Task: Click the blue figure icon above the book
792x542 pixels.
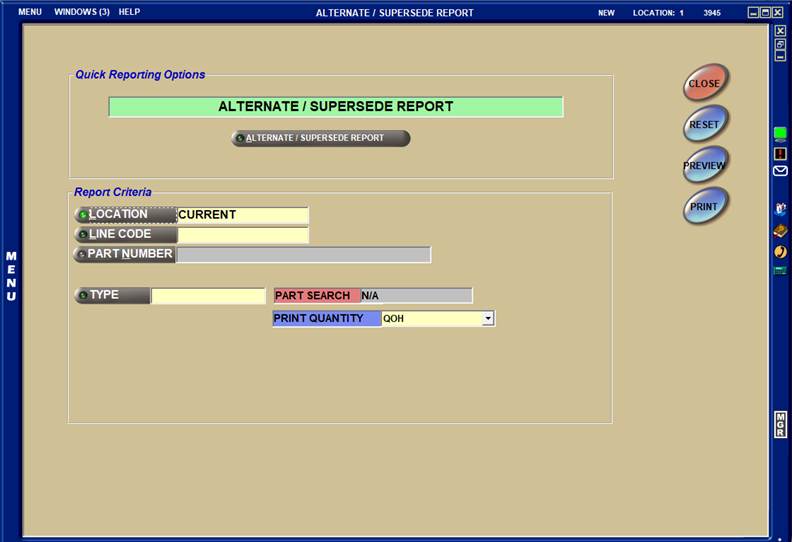Action: coord(781,209)
